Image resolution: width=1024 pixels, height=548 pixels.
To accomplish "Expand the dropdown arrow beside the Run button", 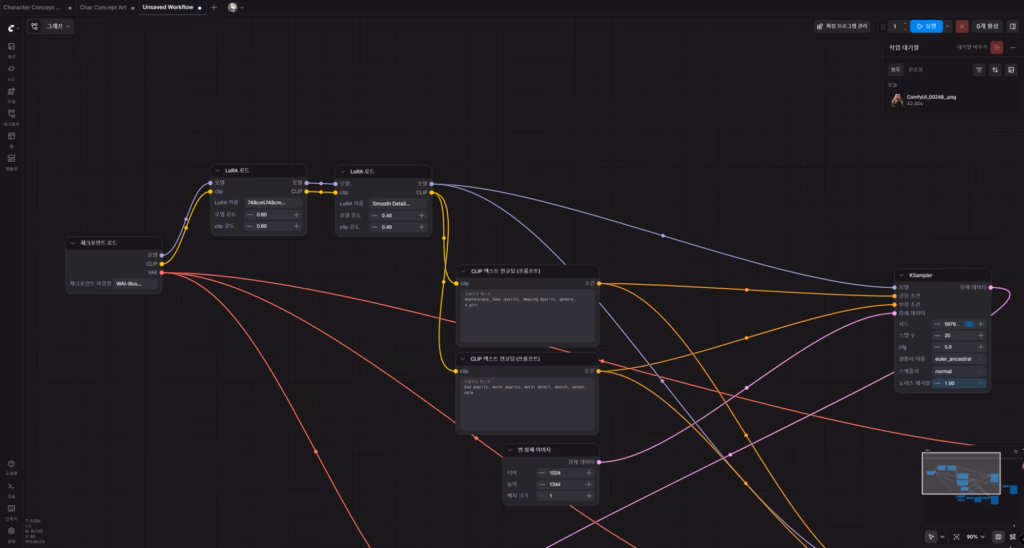I will pos(949,26).
